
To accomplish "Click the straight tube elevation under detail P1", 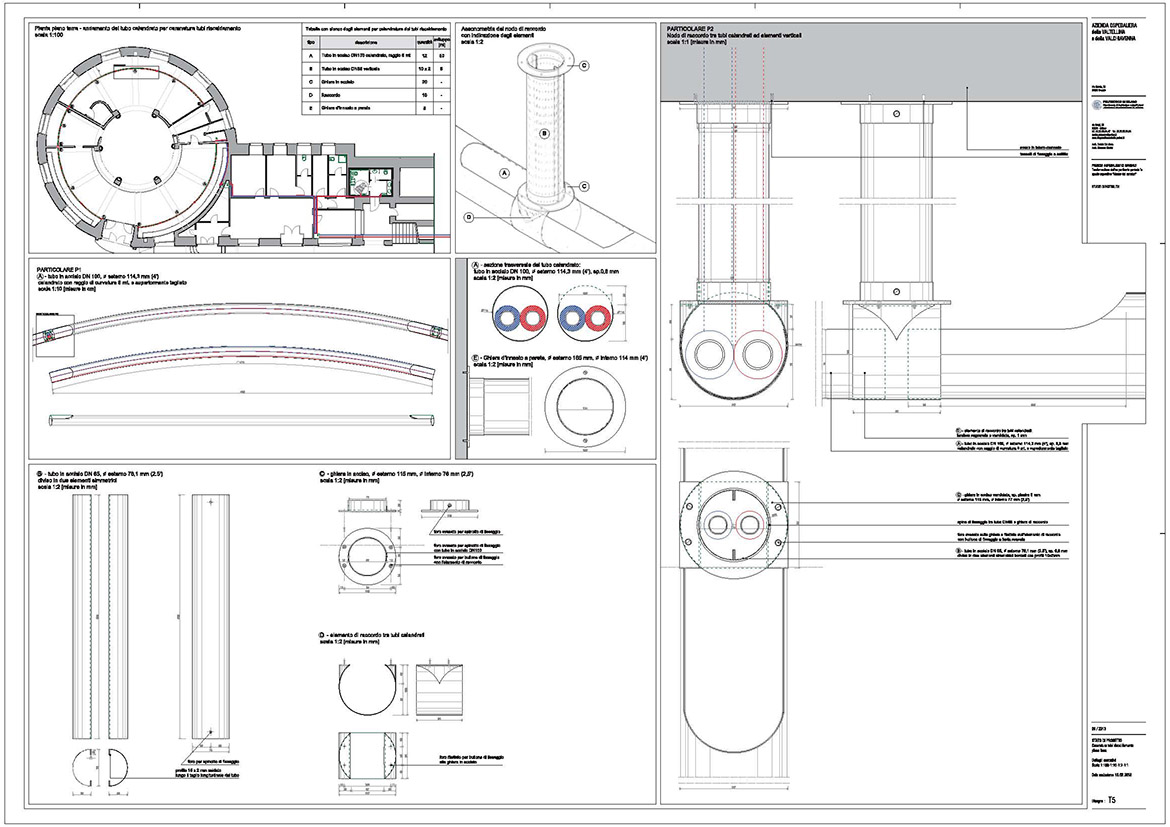I will 242,419.
